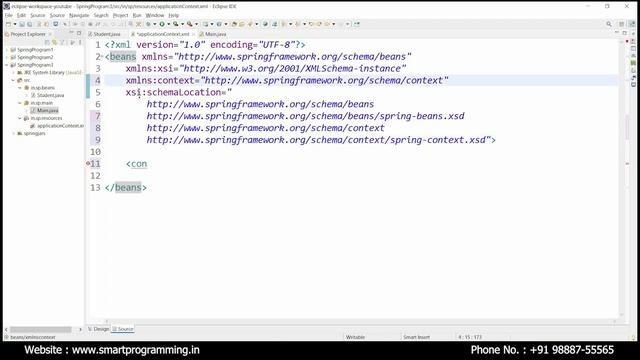Open the New wizard dropdown arrow
This screenshot has height=360, width=640.
coord(15,24)
